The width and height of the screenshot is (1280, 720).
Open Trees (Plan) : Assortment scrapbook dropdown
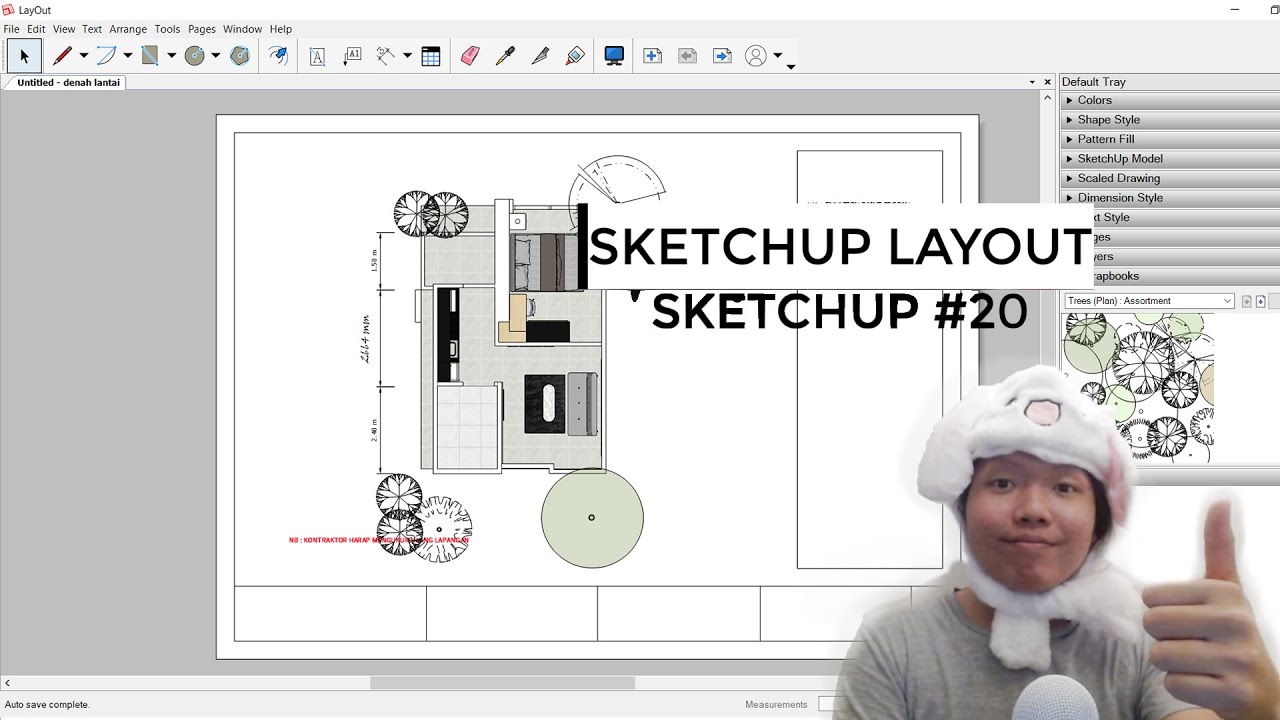1149,301
